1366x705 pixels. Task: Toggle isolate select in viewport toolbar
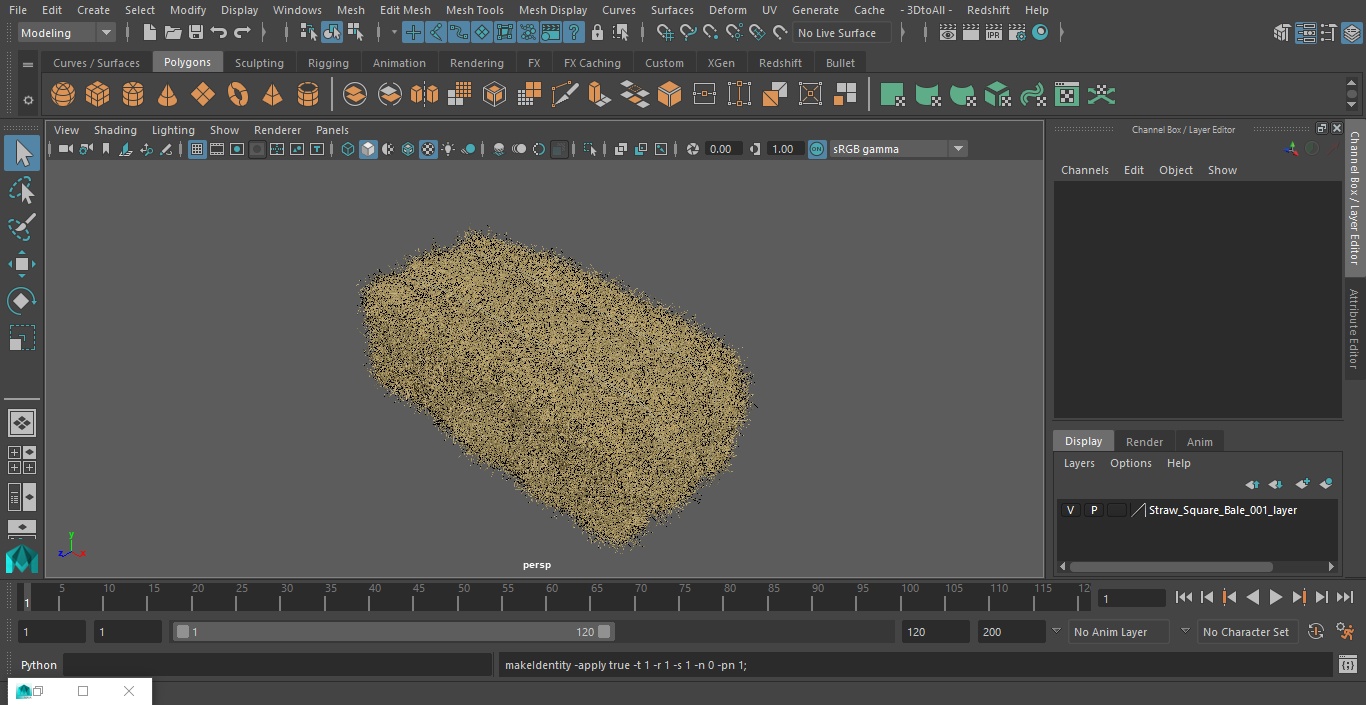[590, 149]
